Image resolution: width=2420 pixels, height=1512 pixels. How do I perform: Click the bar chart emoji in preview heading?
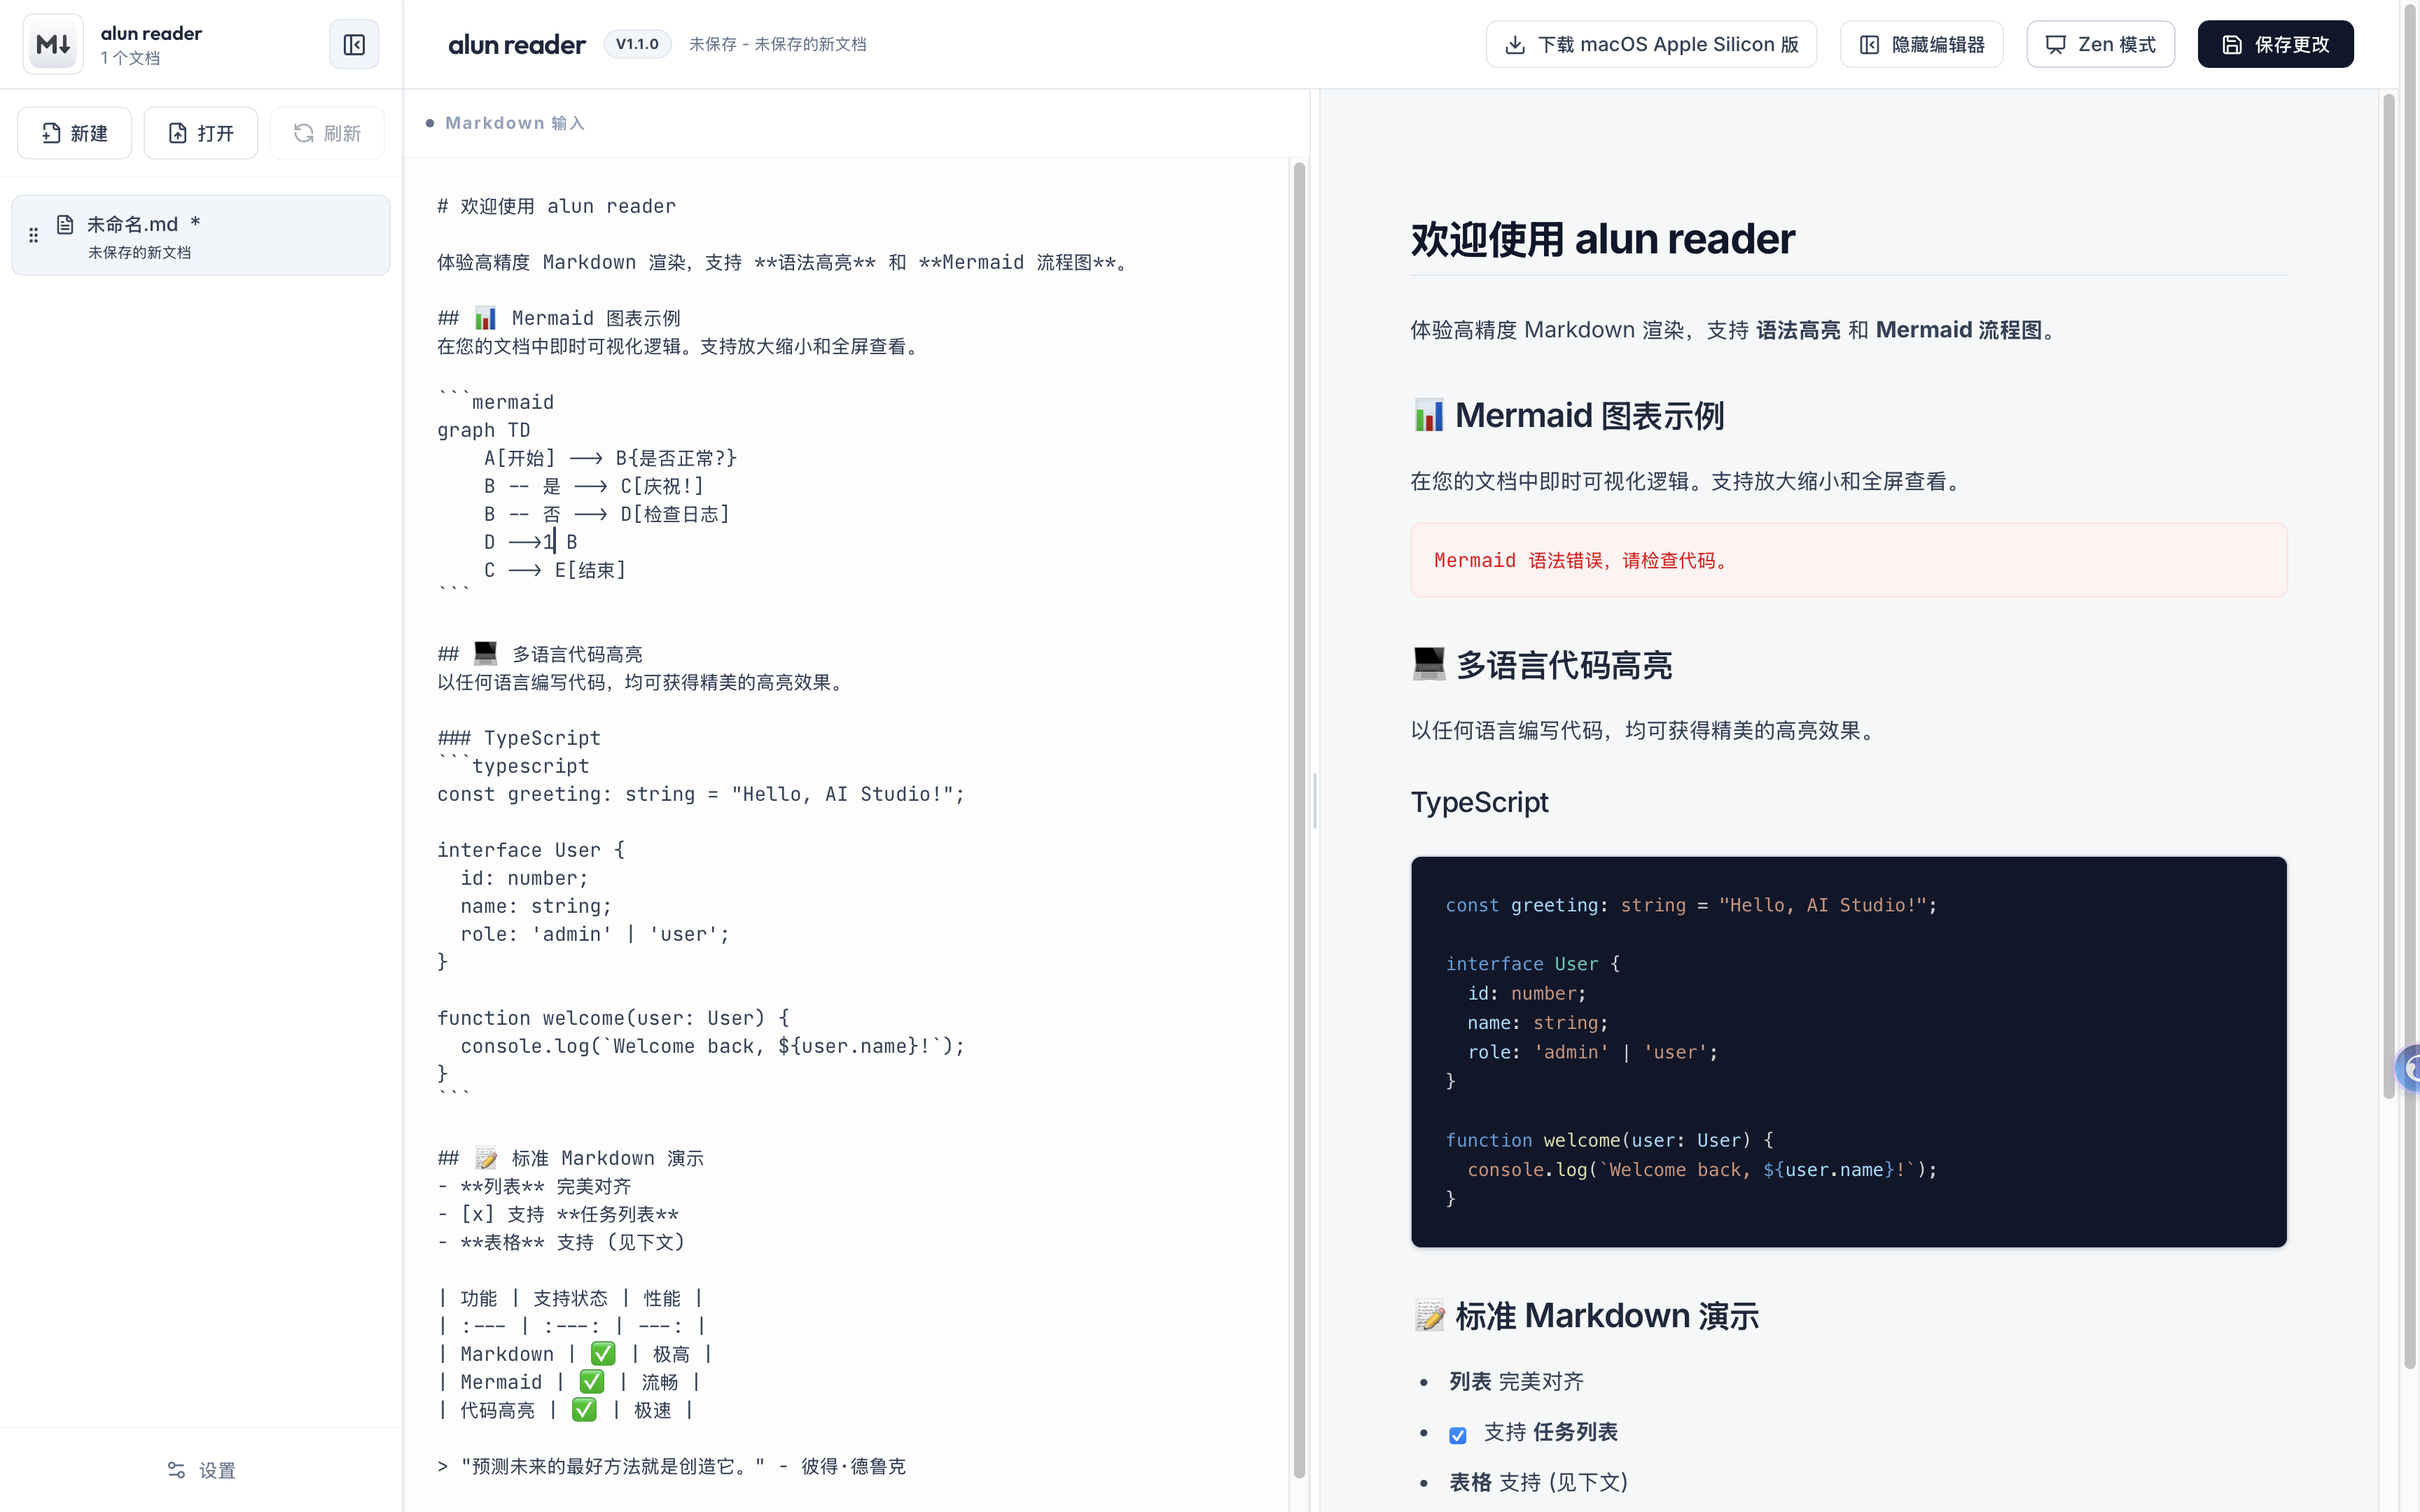1428,415
